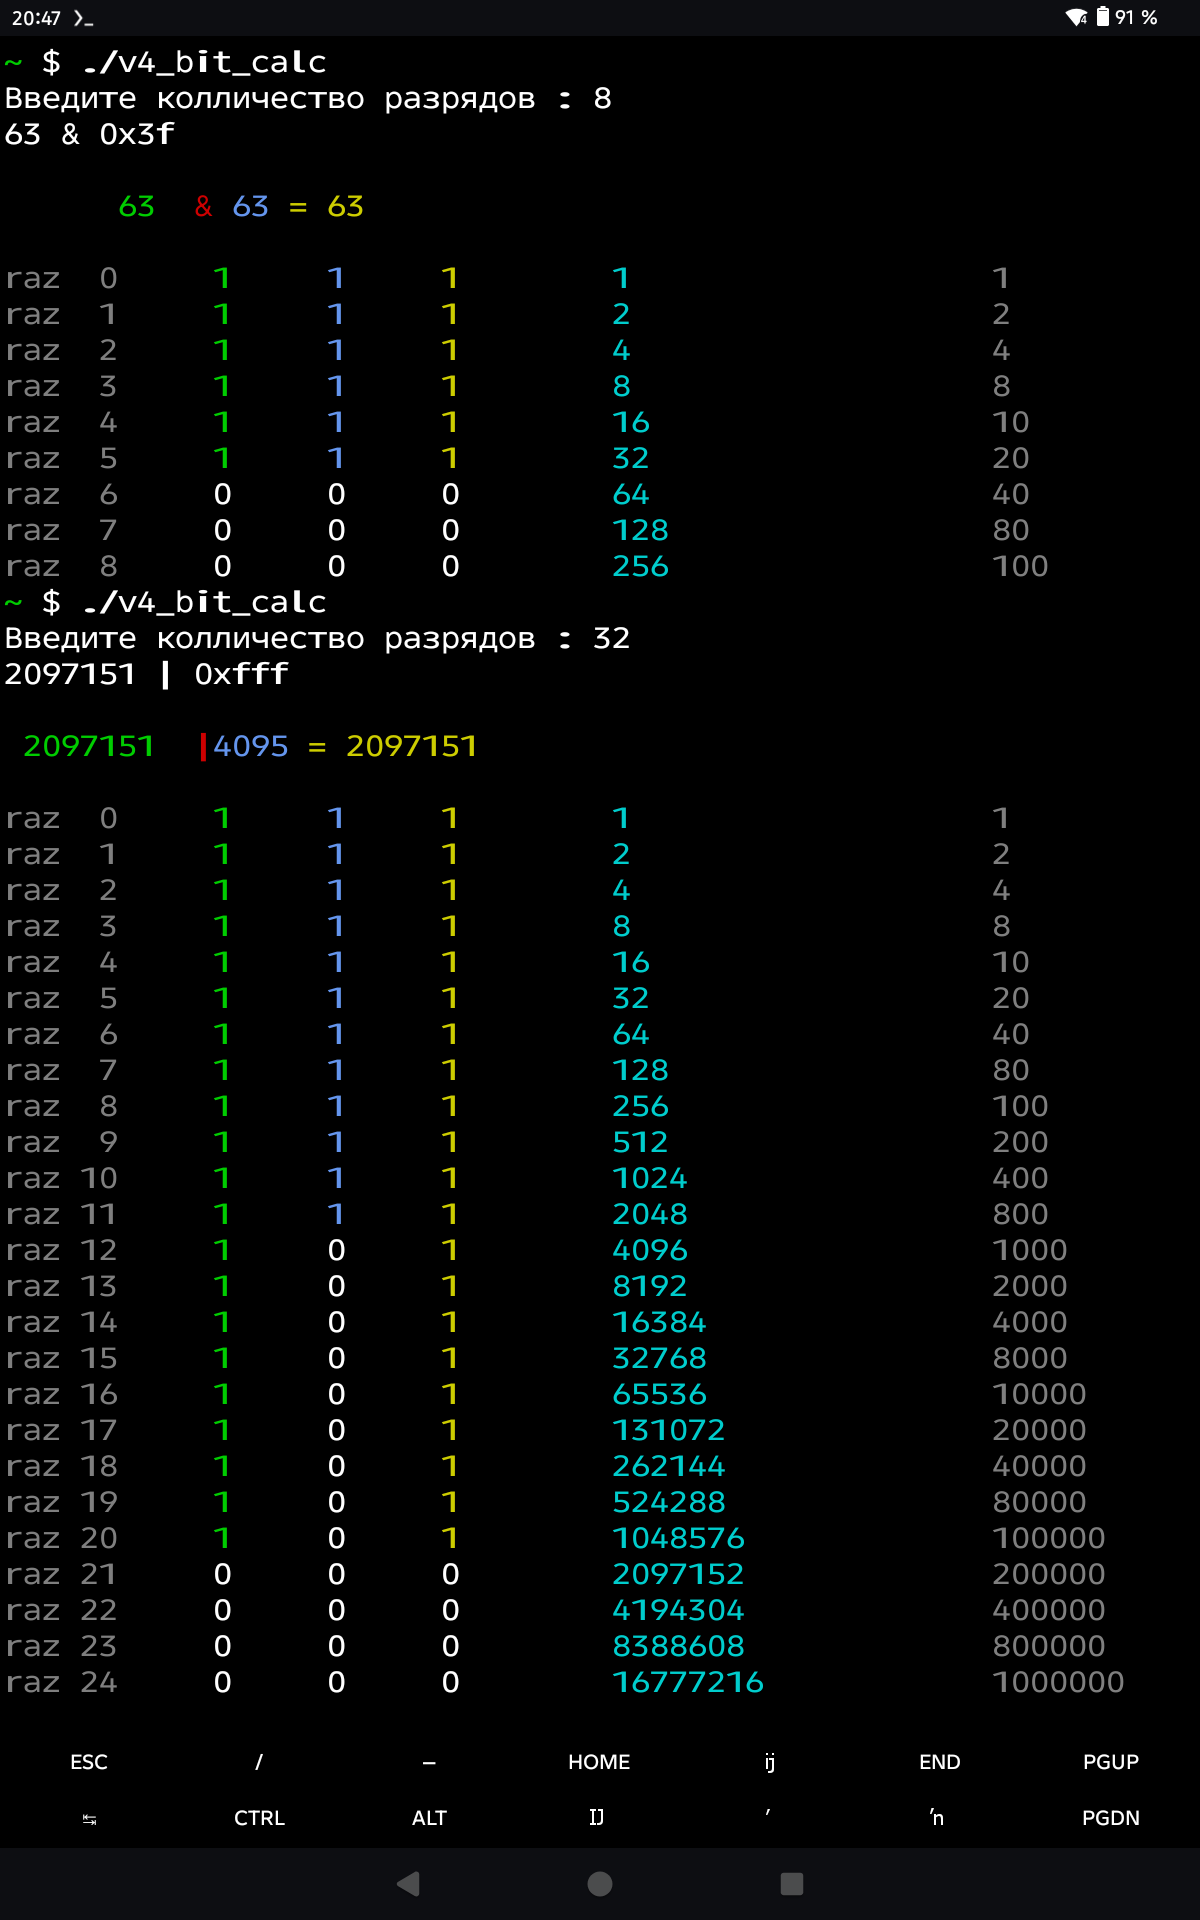
Task: Tap the bracket glyph key below HOME
Action: 597,1817
